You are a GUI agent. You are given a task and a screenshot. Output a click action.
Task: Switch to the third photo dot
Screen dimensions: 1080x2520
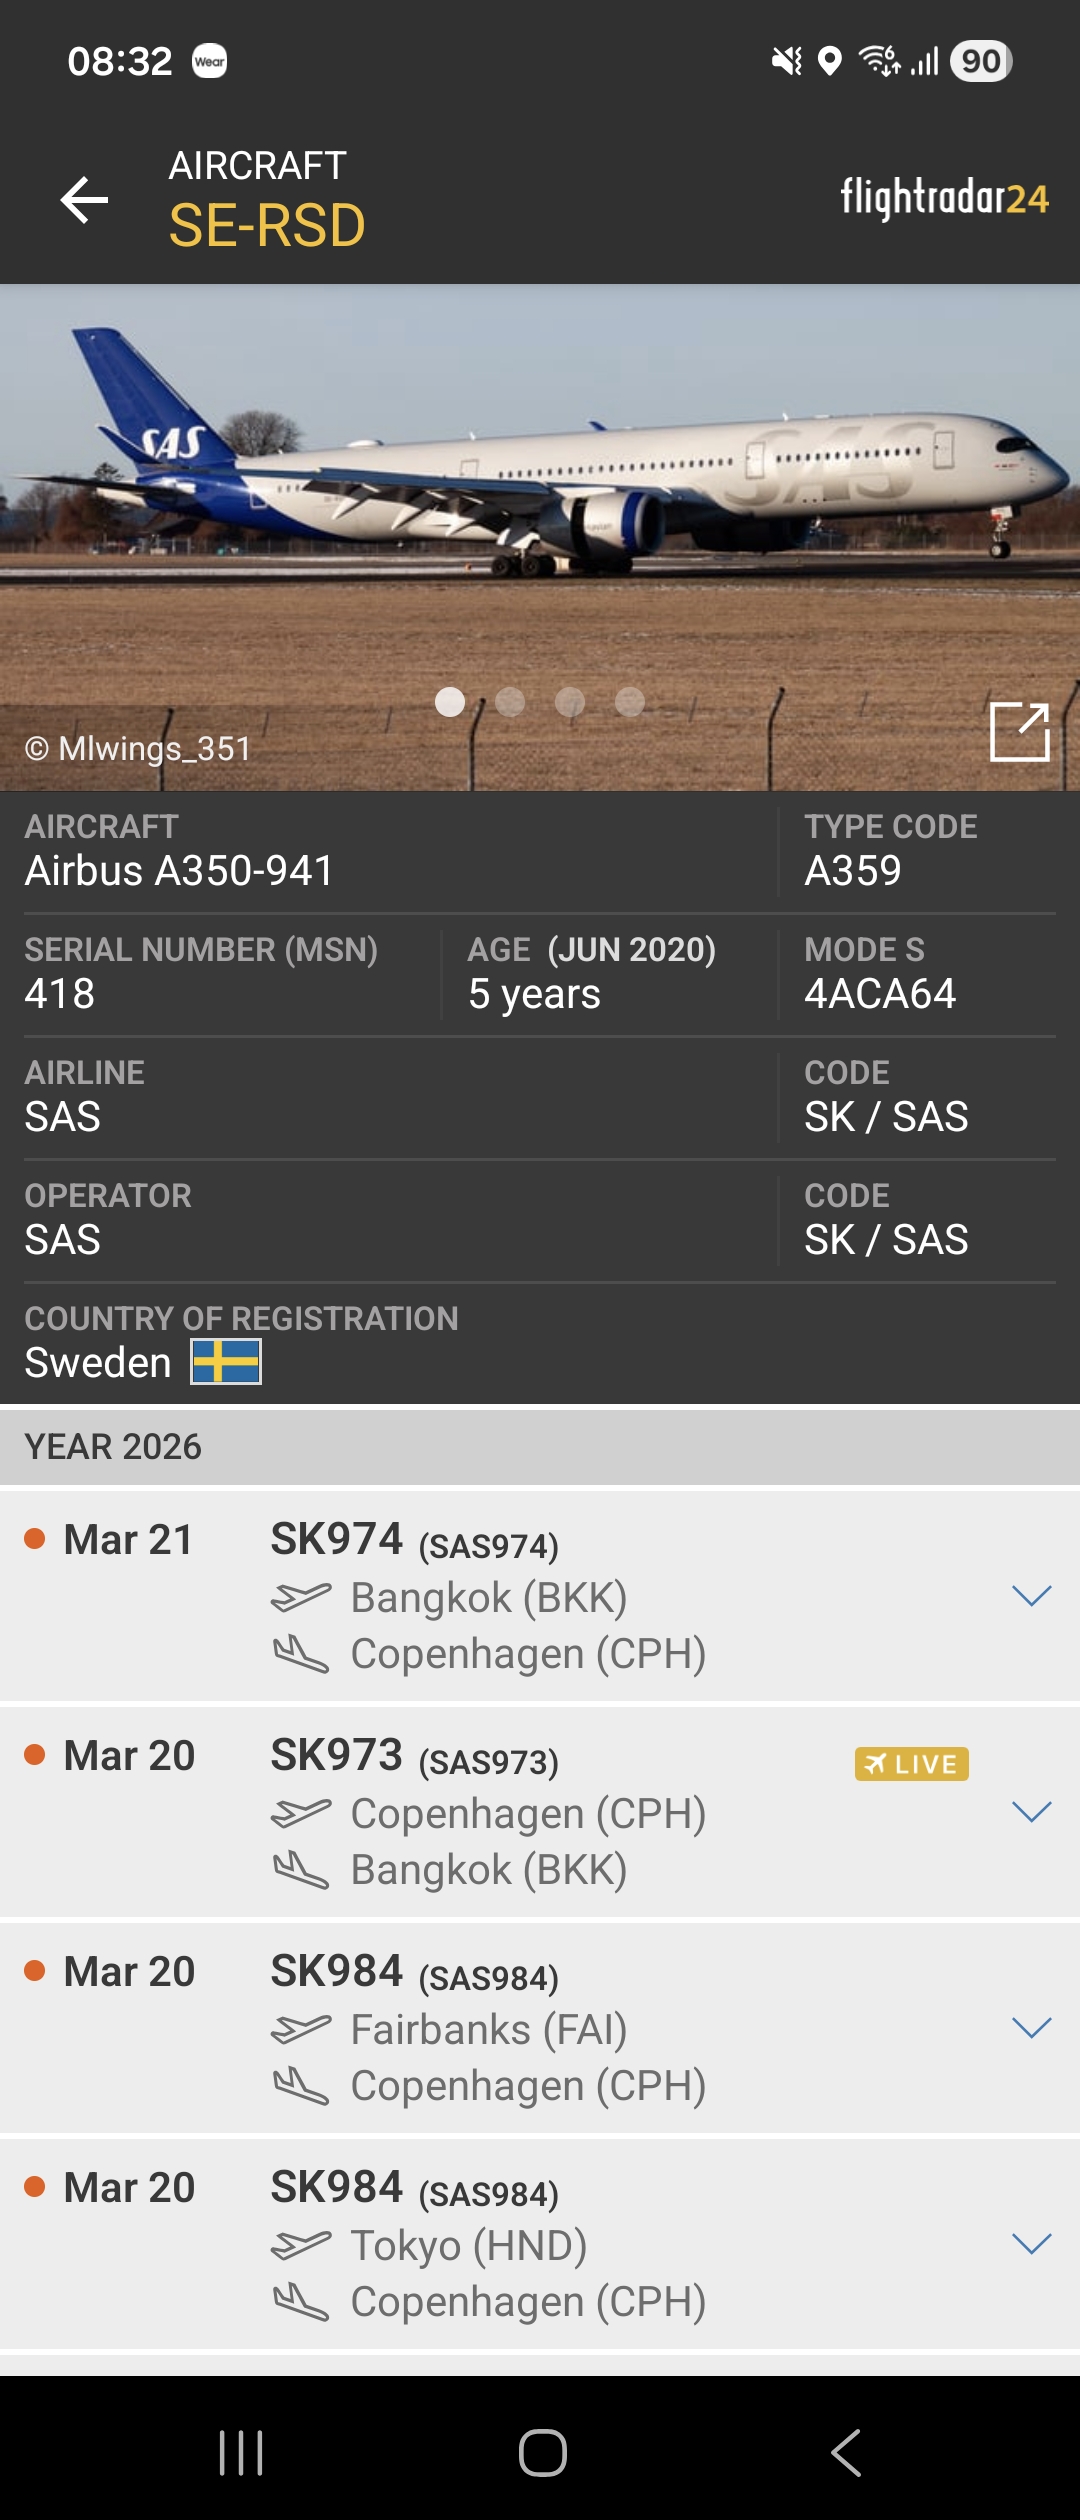pyautogui.click(x=570, y=702)
